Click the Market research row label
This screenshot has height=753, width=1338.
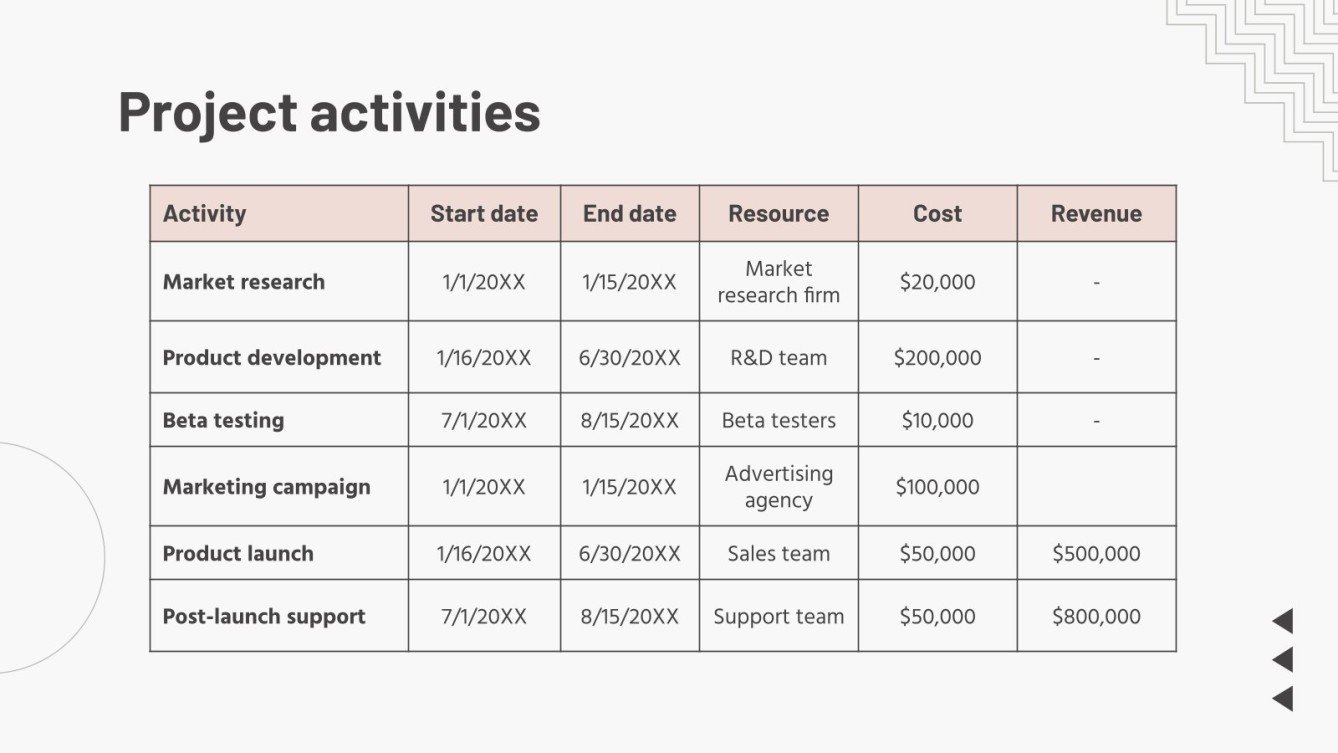[x=244, y=282]
